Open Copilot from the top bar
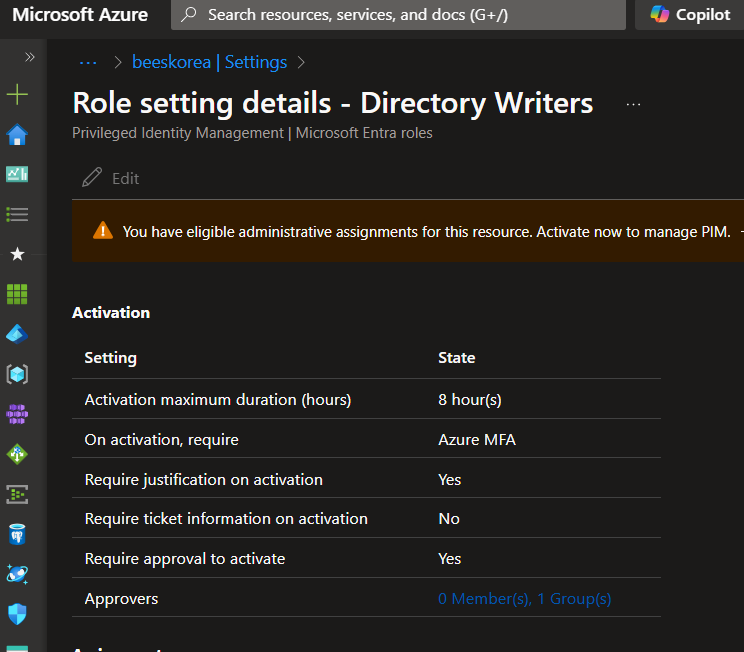This screenshot has width=744, height=652. pyautogui.click(x=689, y=15)
